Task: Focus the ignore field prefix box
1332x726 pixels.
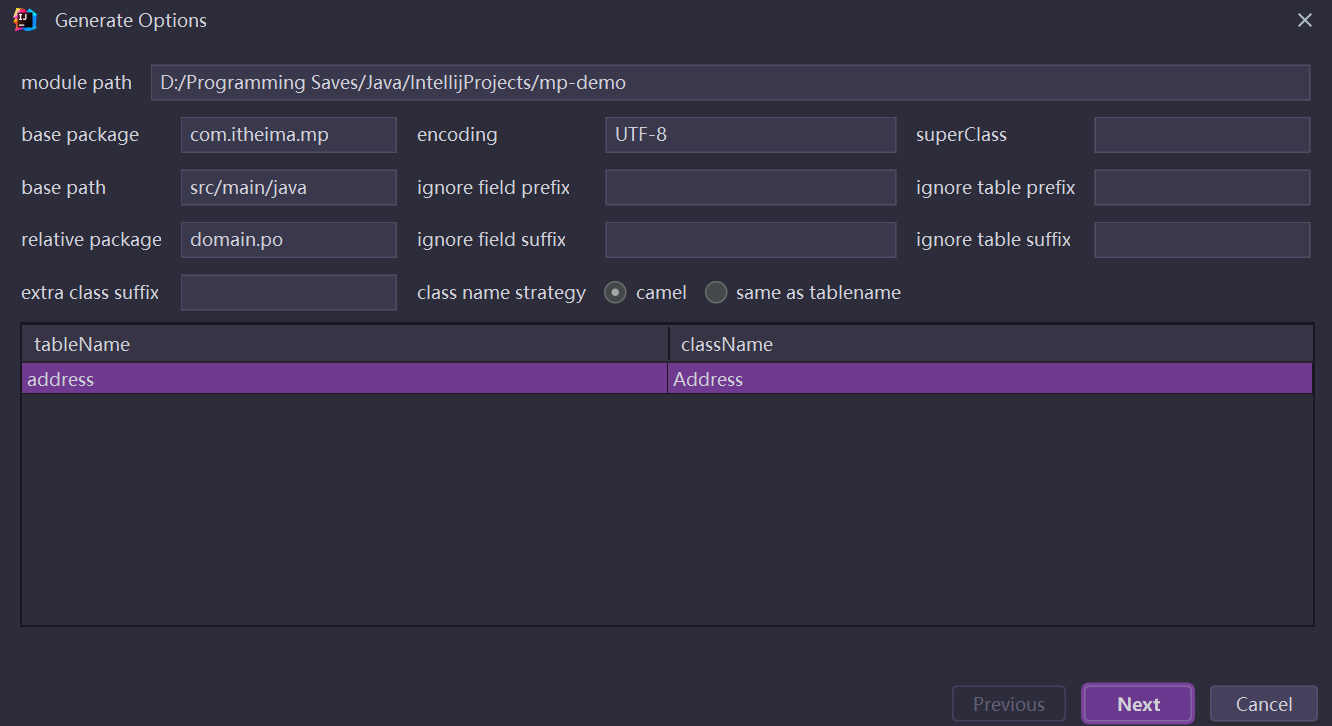Action: (750, 187)
